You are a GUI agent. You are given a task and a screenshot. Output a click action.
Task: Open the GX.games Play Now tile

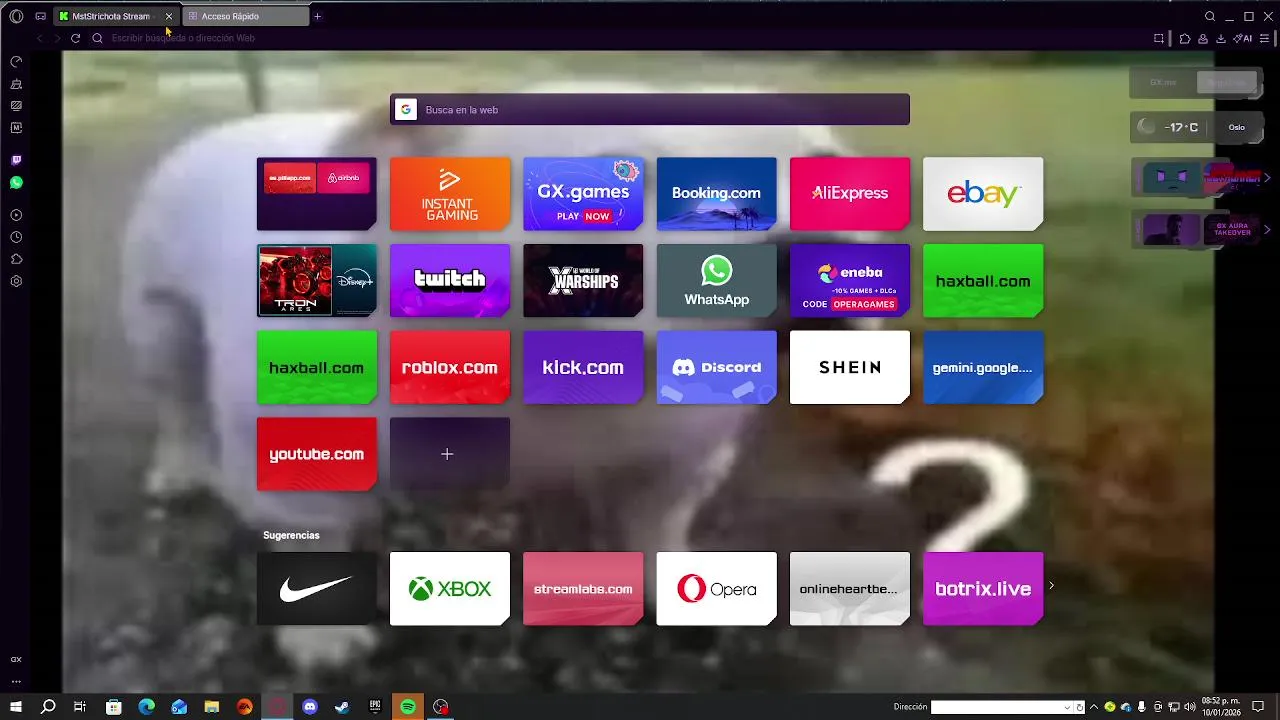tap(583, 194)
